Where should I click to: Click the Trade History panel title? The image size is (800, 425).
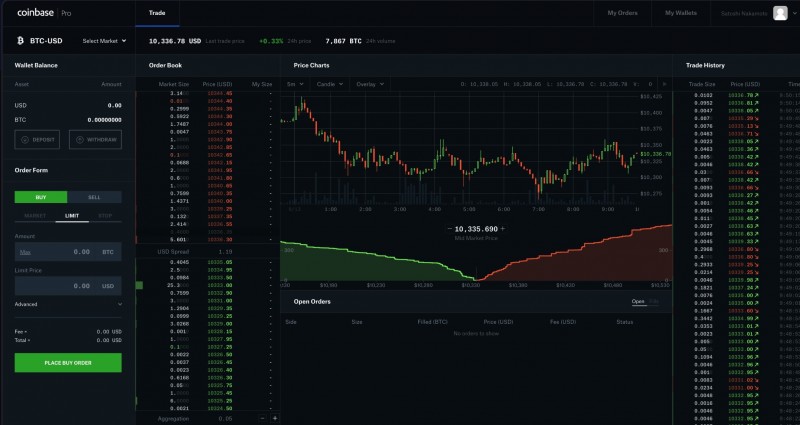pos(705,65)
